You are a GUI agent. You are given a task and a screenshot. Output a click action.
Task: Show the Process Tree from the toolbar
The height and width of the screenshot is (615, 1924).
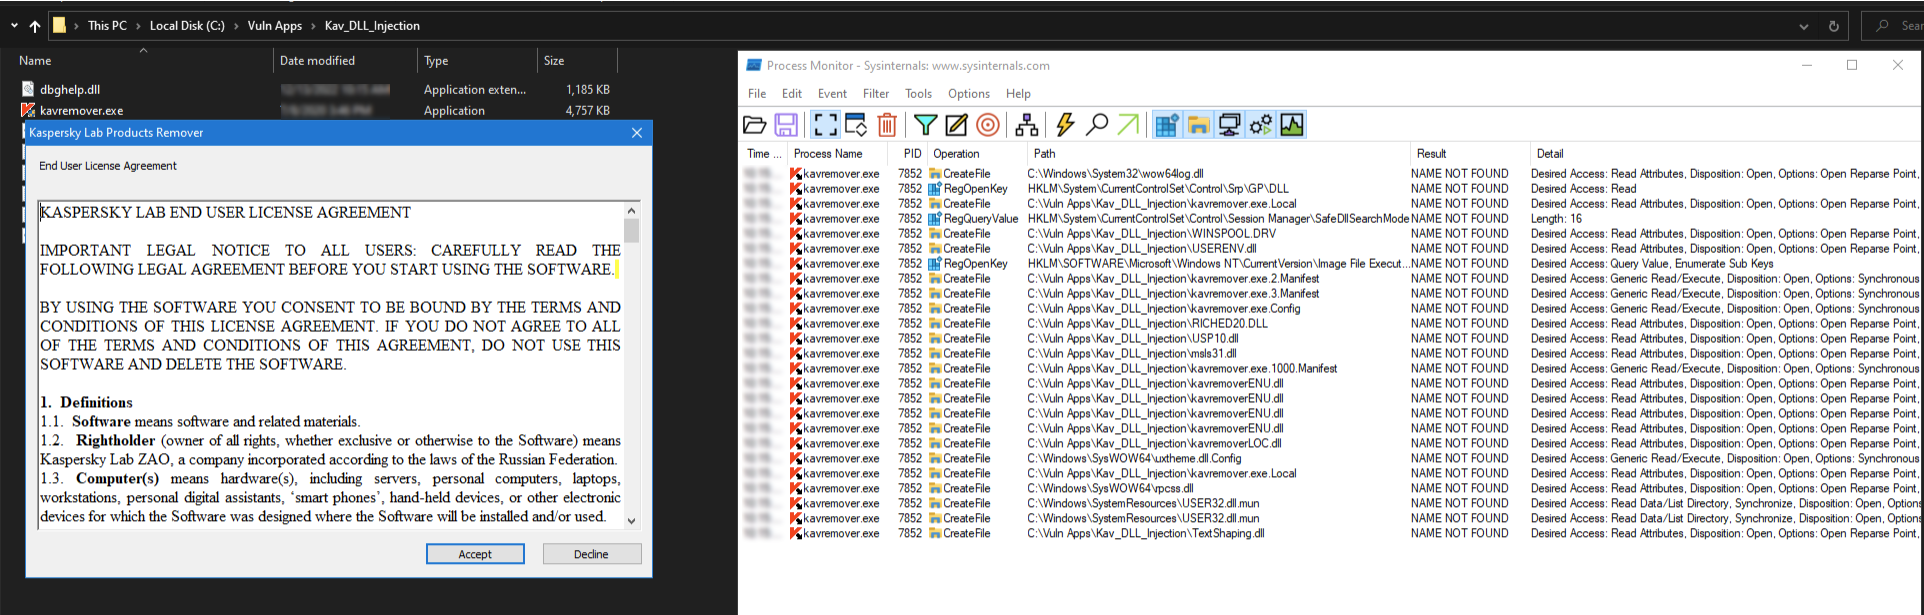1026,125
